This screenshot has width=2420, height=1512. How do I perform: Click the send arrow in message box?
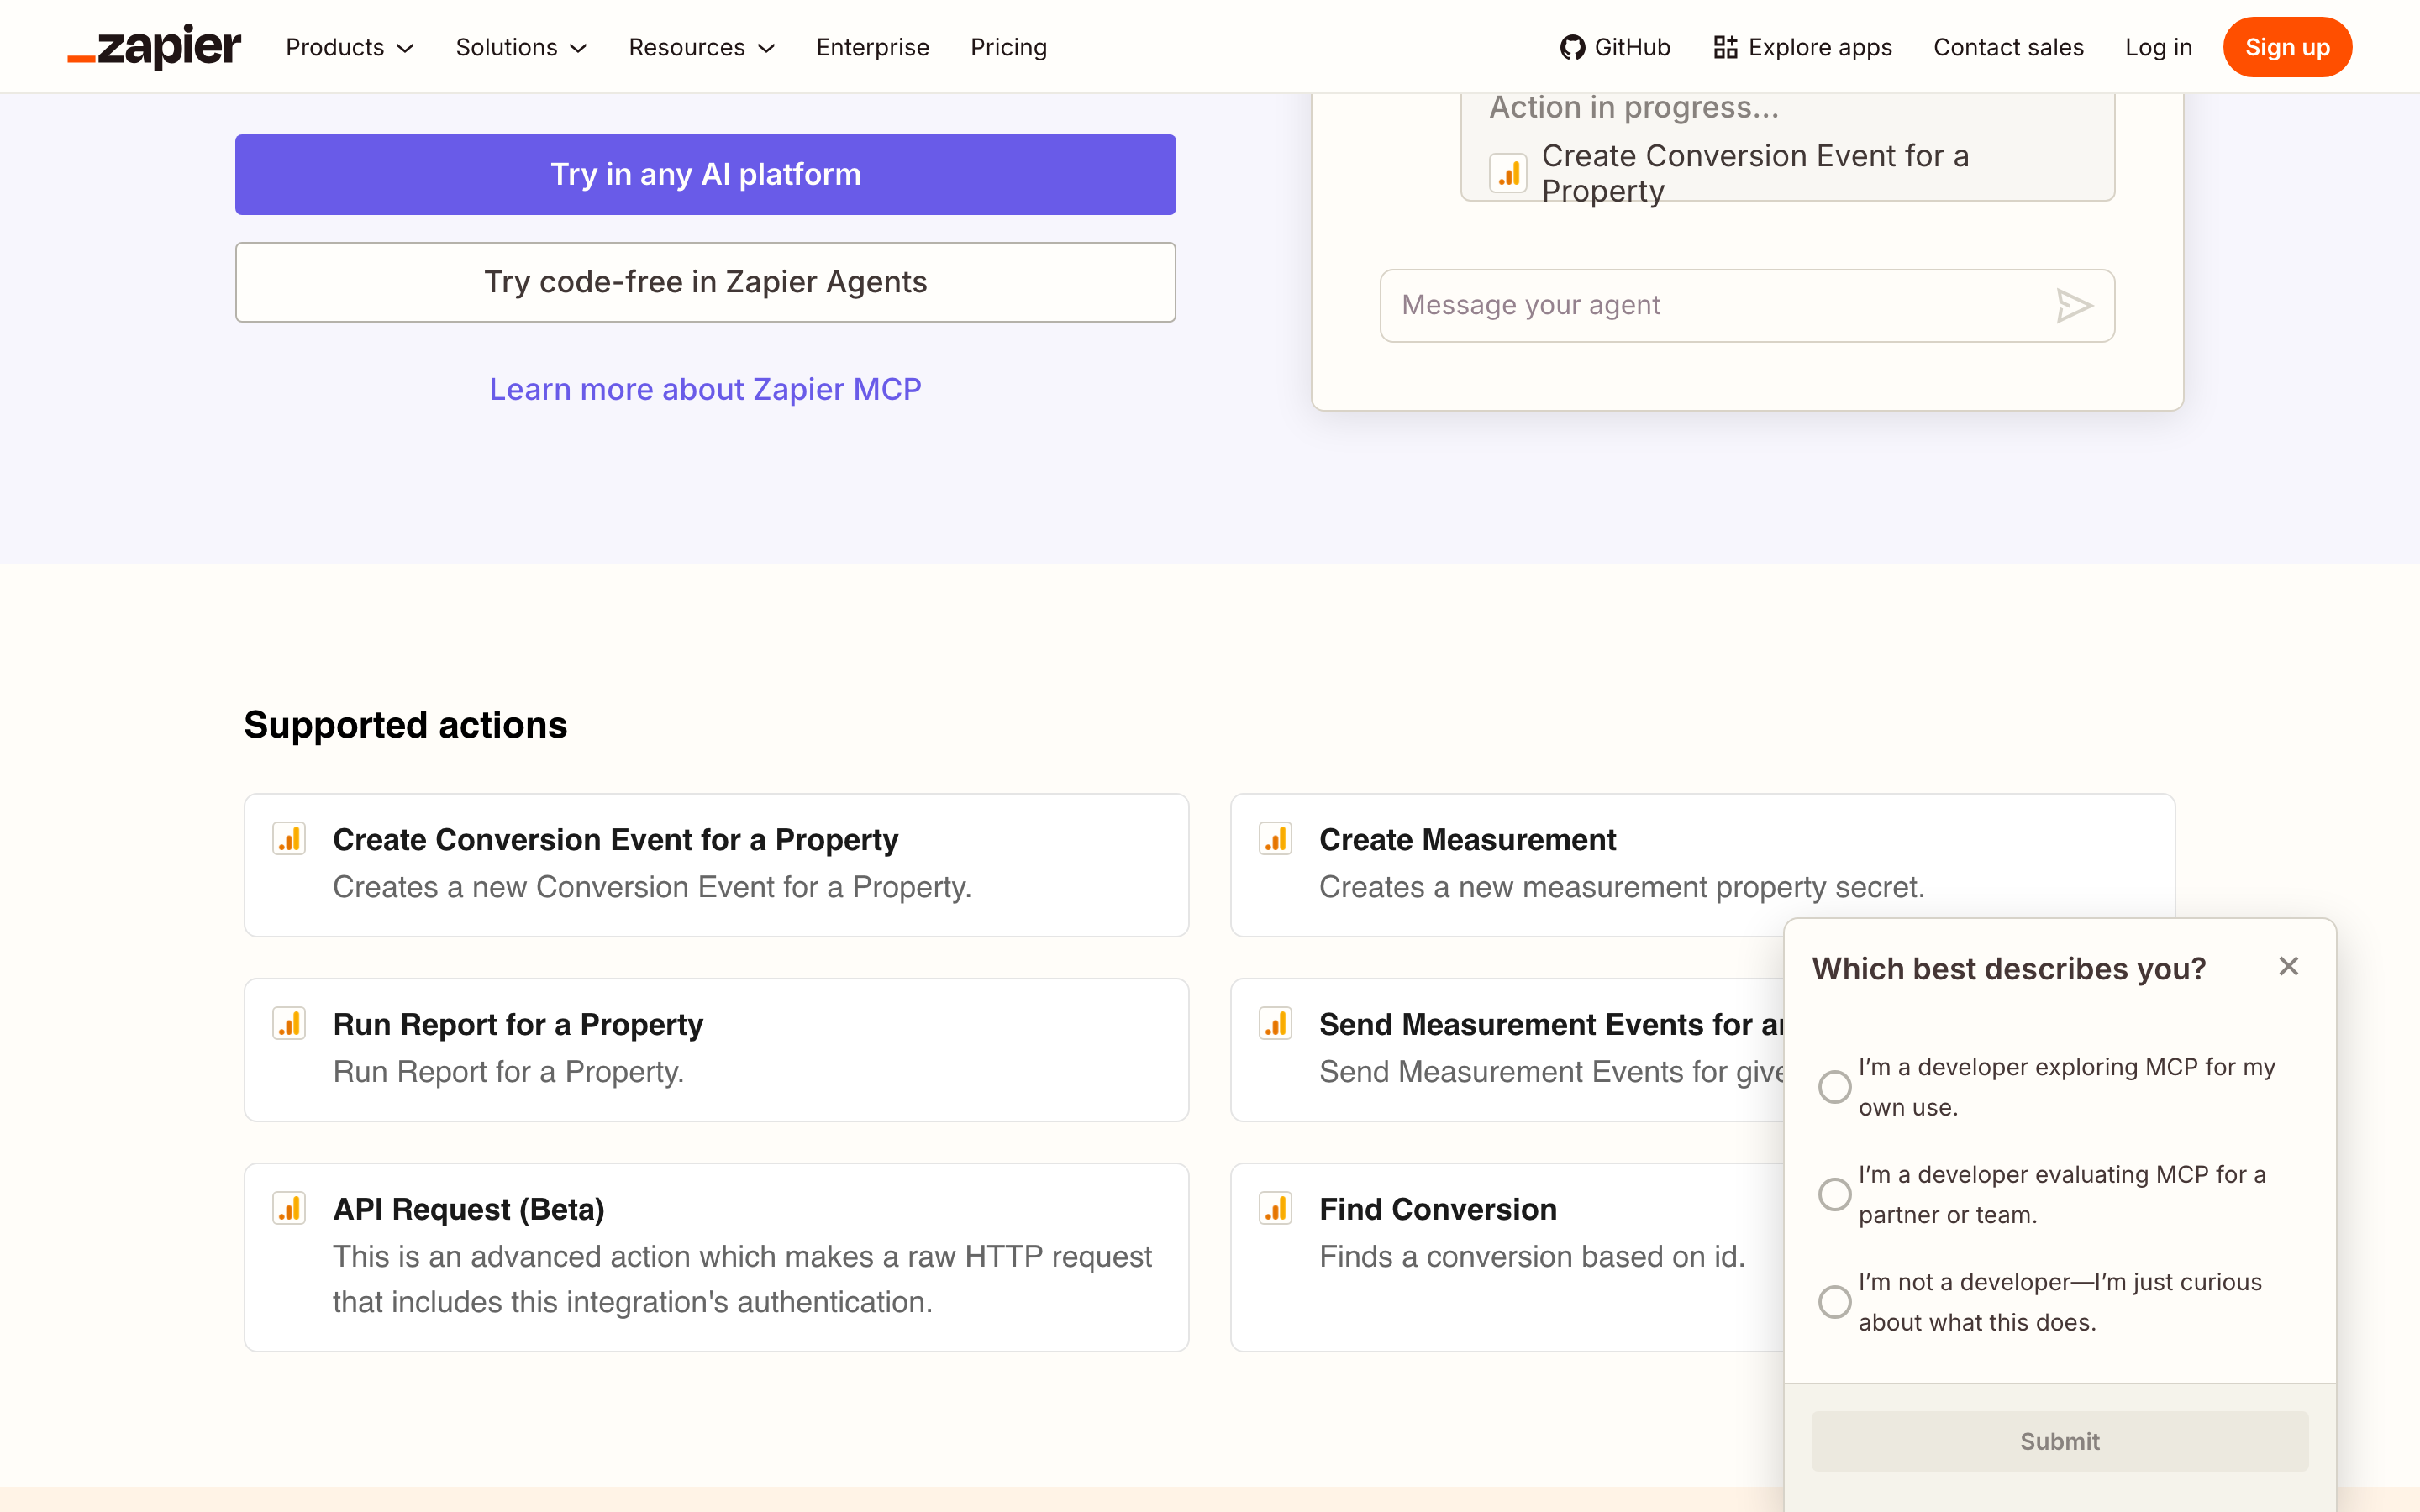[x=2074, y=305]
